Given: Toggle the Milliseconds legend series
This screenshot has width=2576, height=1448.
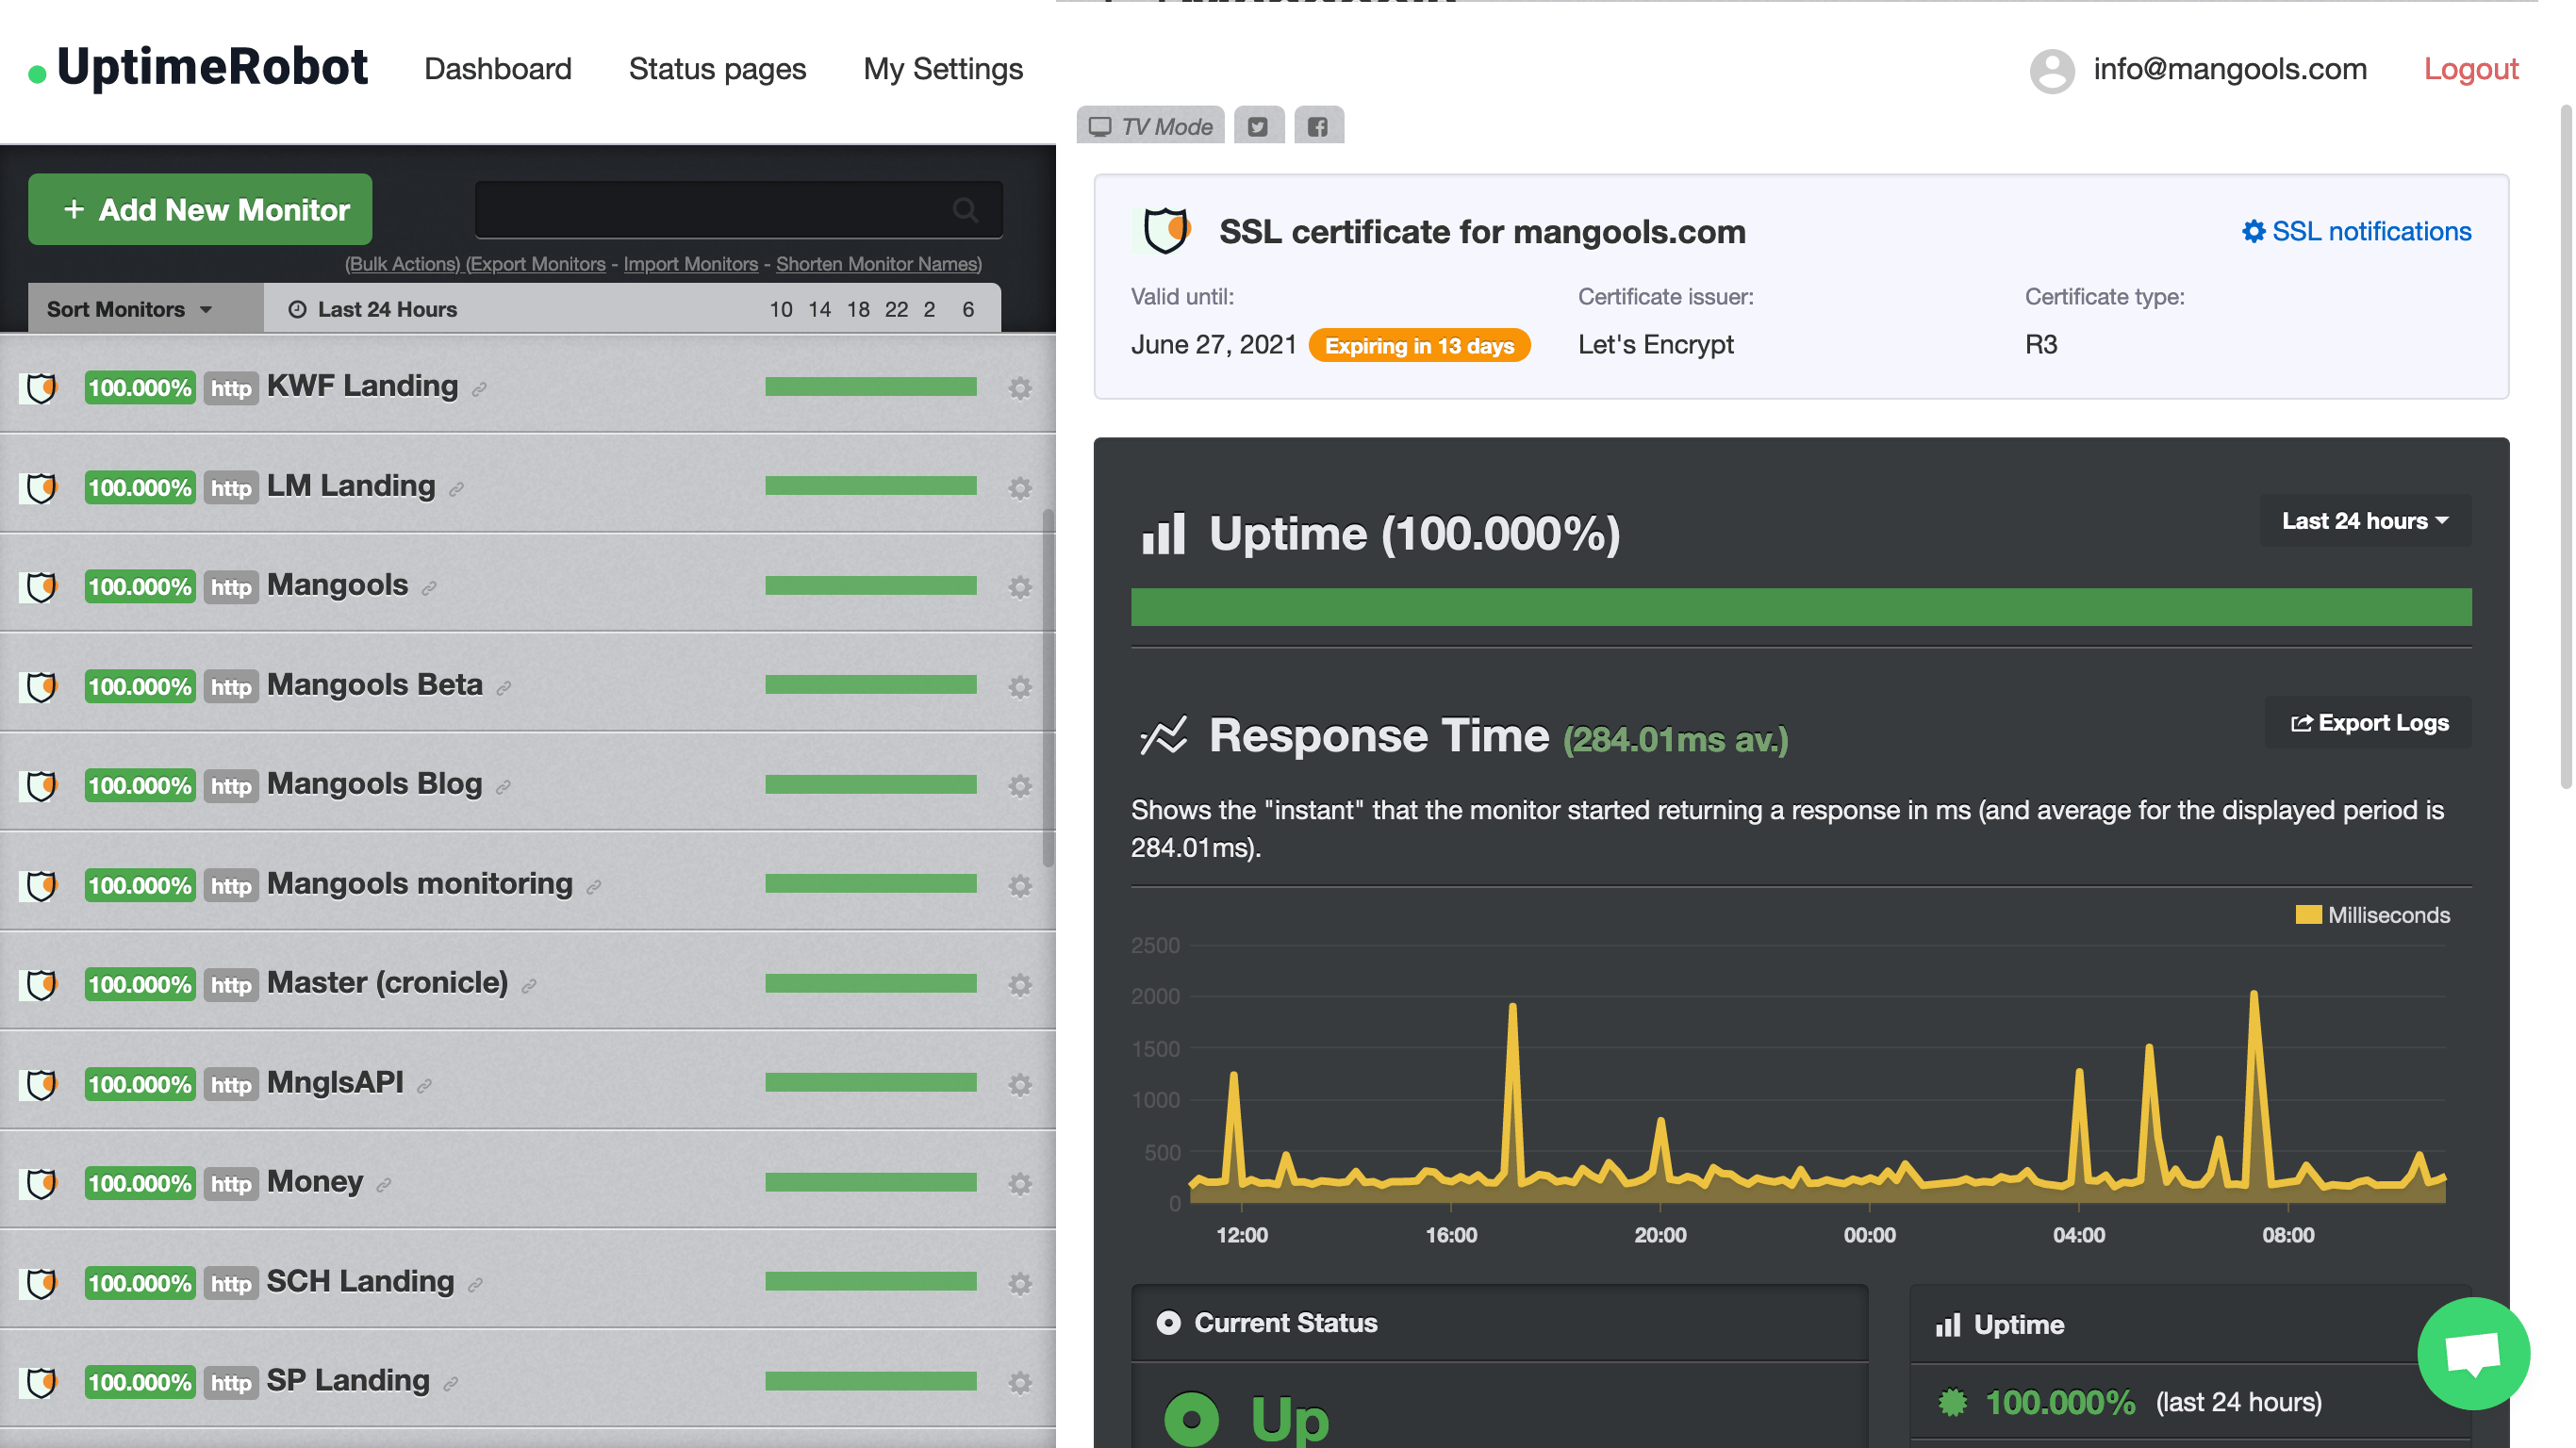Looking at the screenshot, I should [x=2371, y=915].
